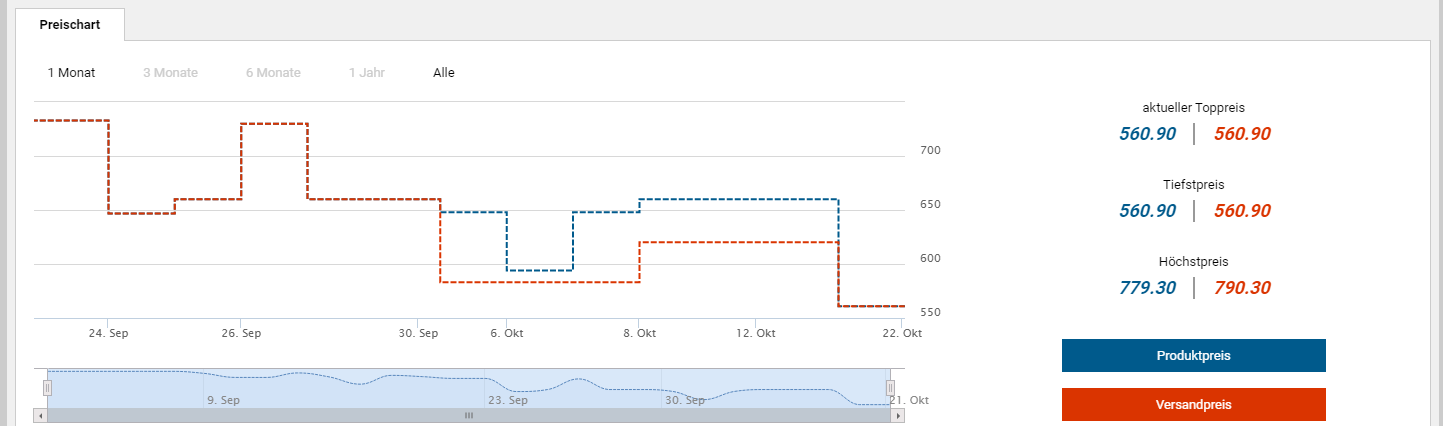This screenshot has height=426, width=1443.
Task: Click the right navigator range handle
Action: pyautogui.click(x=889, y=388)
